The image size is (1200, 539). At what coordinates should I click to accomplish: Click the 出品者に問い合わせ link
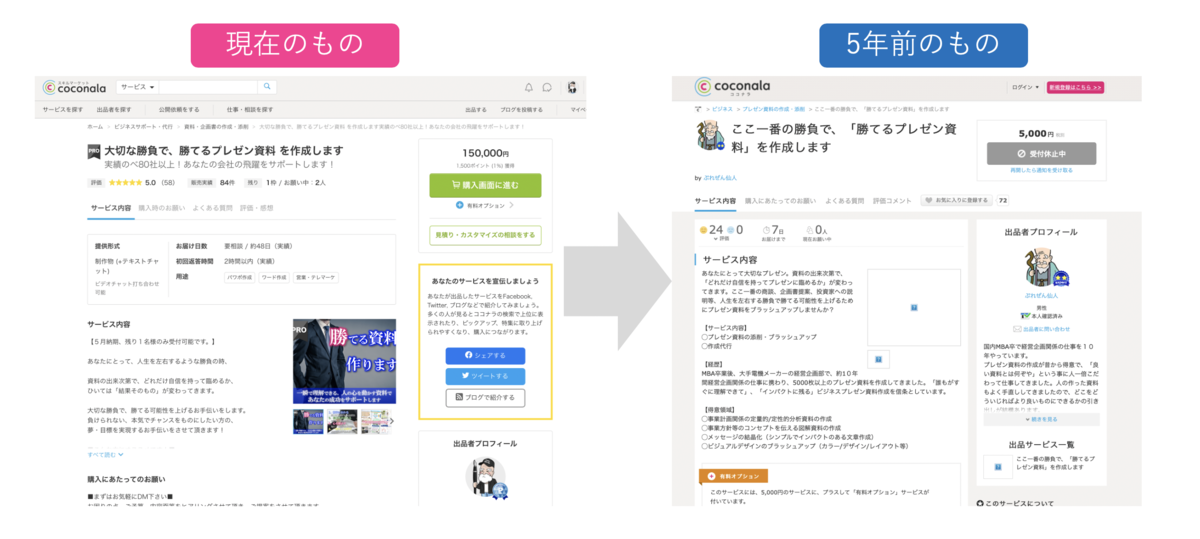(x=1047, y=329)
